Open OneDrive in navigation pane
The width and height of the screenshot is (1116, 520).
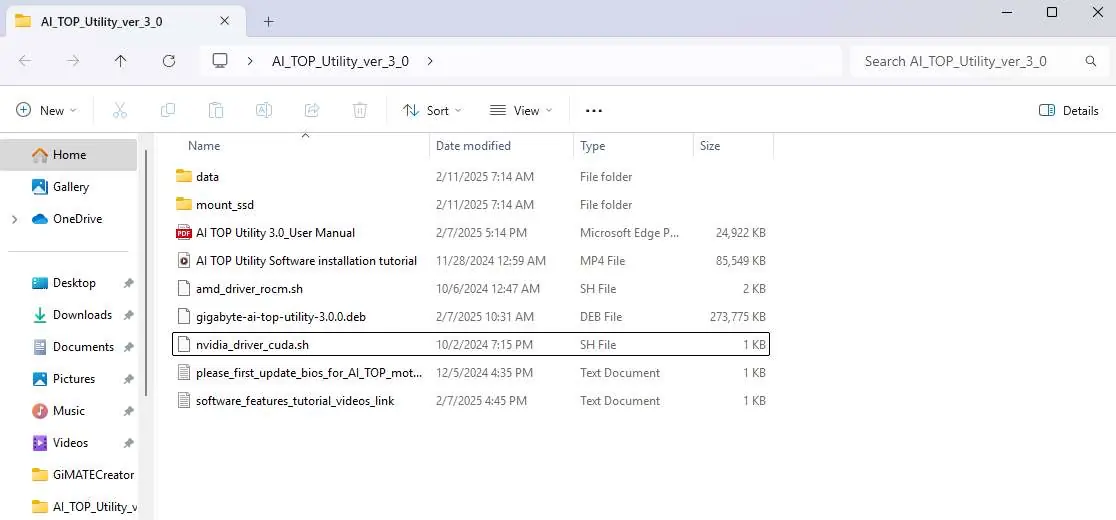tap(69, 219)
